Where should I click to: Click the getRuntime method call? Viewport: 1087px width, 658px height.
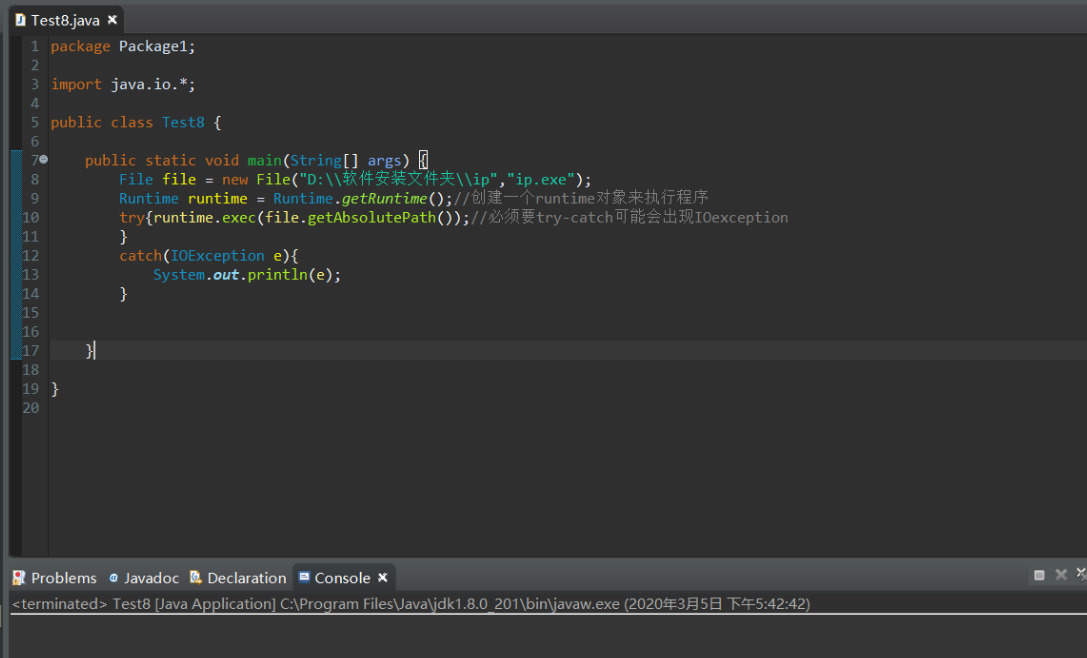(x=385, y=199)
